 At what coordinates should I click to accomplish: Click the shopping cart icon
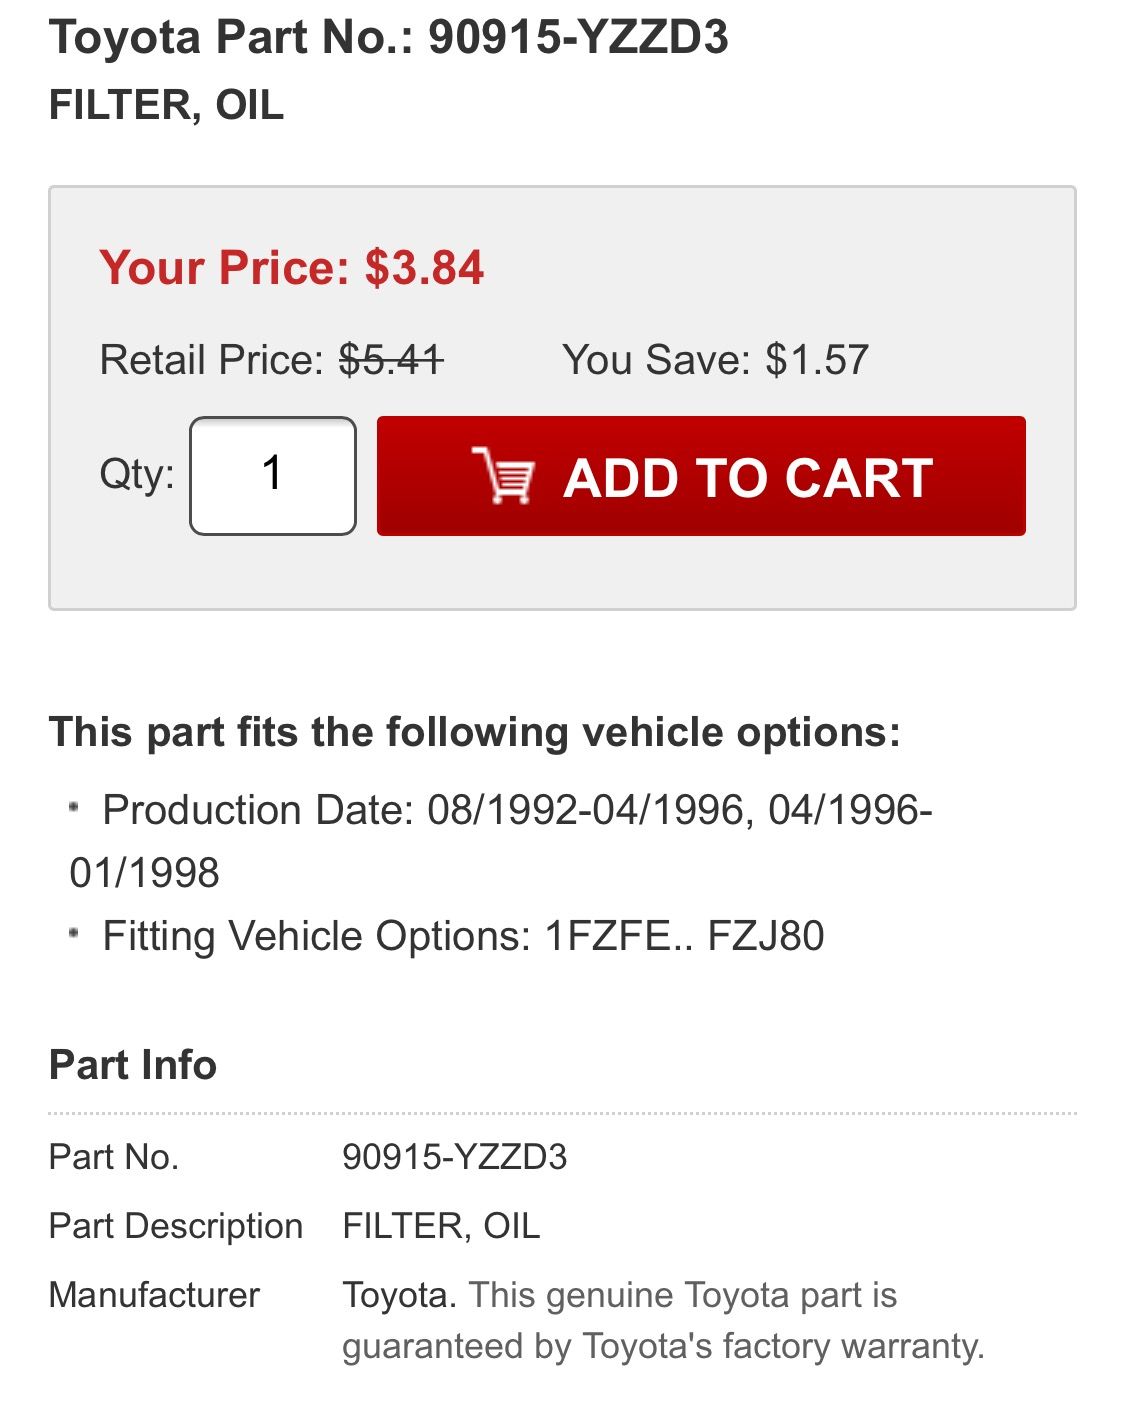click(x=503, y=476)
